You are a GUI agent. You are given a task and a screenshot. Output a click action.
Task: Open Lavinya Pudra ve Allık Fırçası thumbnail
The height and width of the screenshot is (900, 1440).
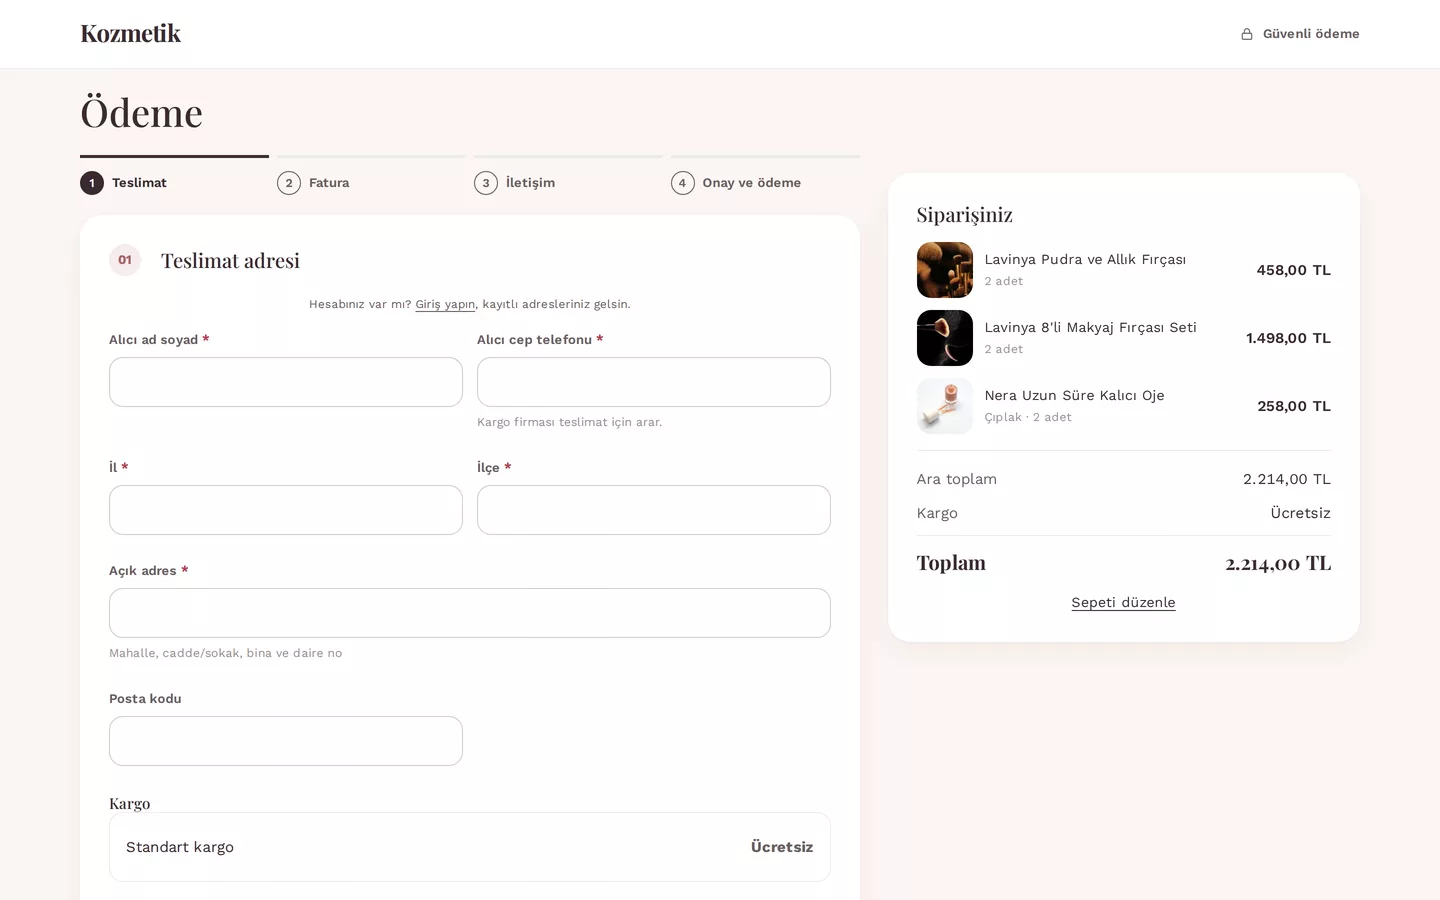point(945,270)
